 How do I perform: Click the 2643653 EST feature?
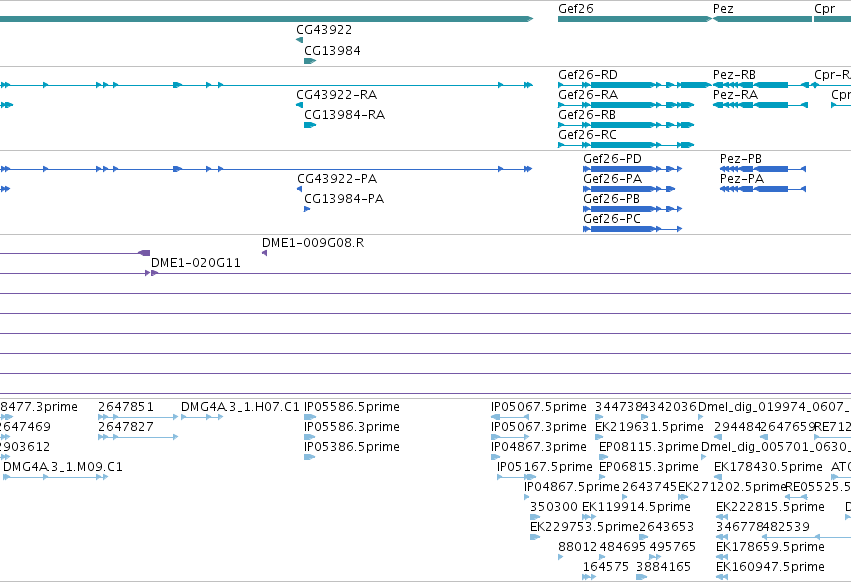point(644,537)
